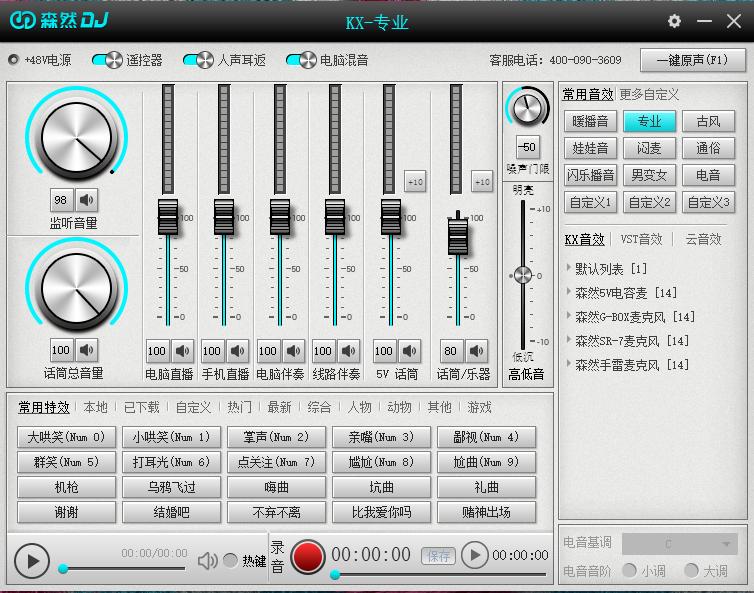The width and height of the screenshot is (754, 593).
Task: Mute the 电脑直播 channel speaker
Action: tap(182, 351)
